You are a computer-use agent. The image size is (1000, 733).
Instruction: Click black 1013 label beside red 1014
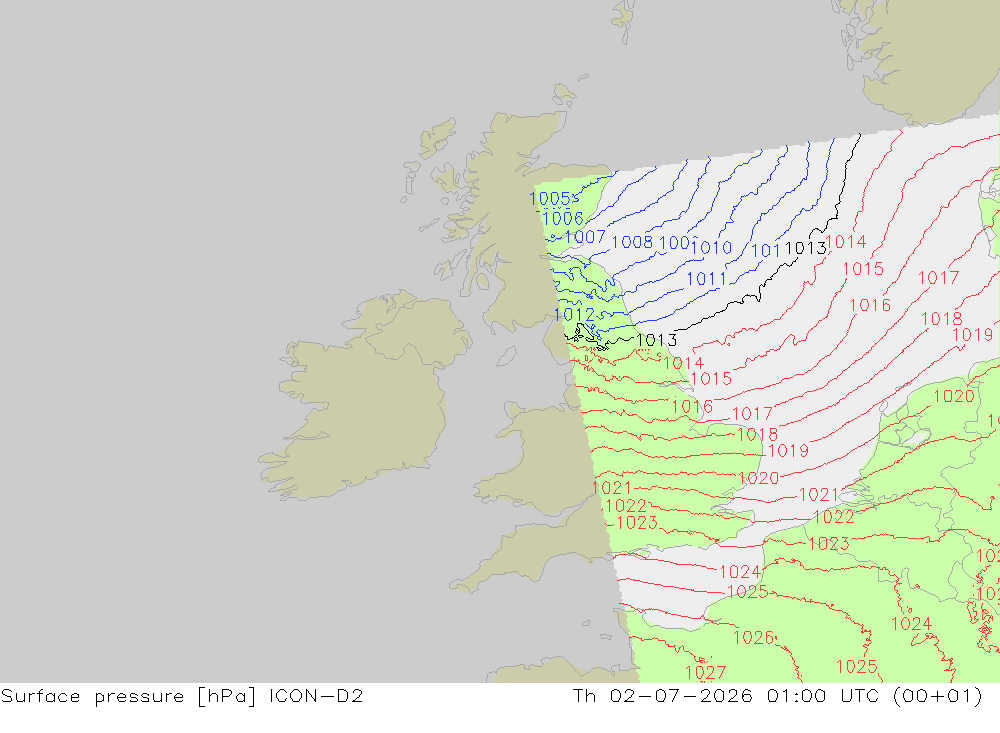pyautogui.click(x=805, y=248)
